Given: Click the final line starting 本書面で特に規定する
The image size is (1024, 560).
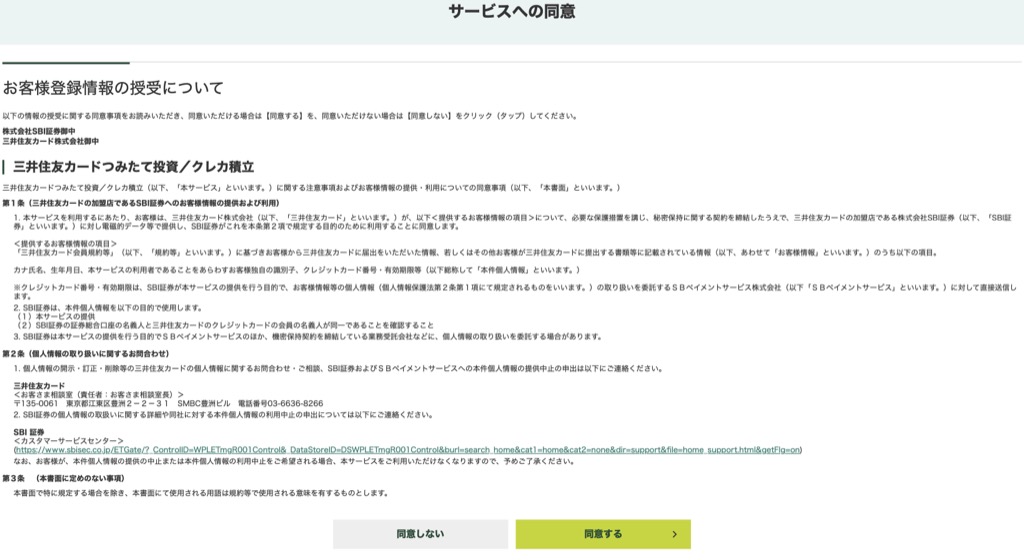Looking at the screenshot, I should click(x=202, y=493).
